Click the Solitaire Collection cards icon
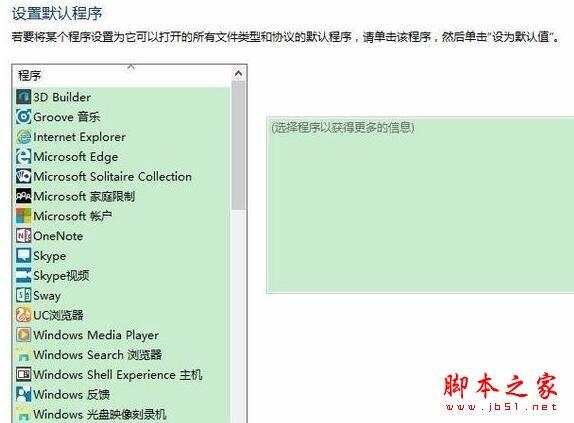Screen dimensions: 574x423 click(x=23, y=176)
